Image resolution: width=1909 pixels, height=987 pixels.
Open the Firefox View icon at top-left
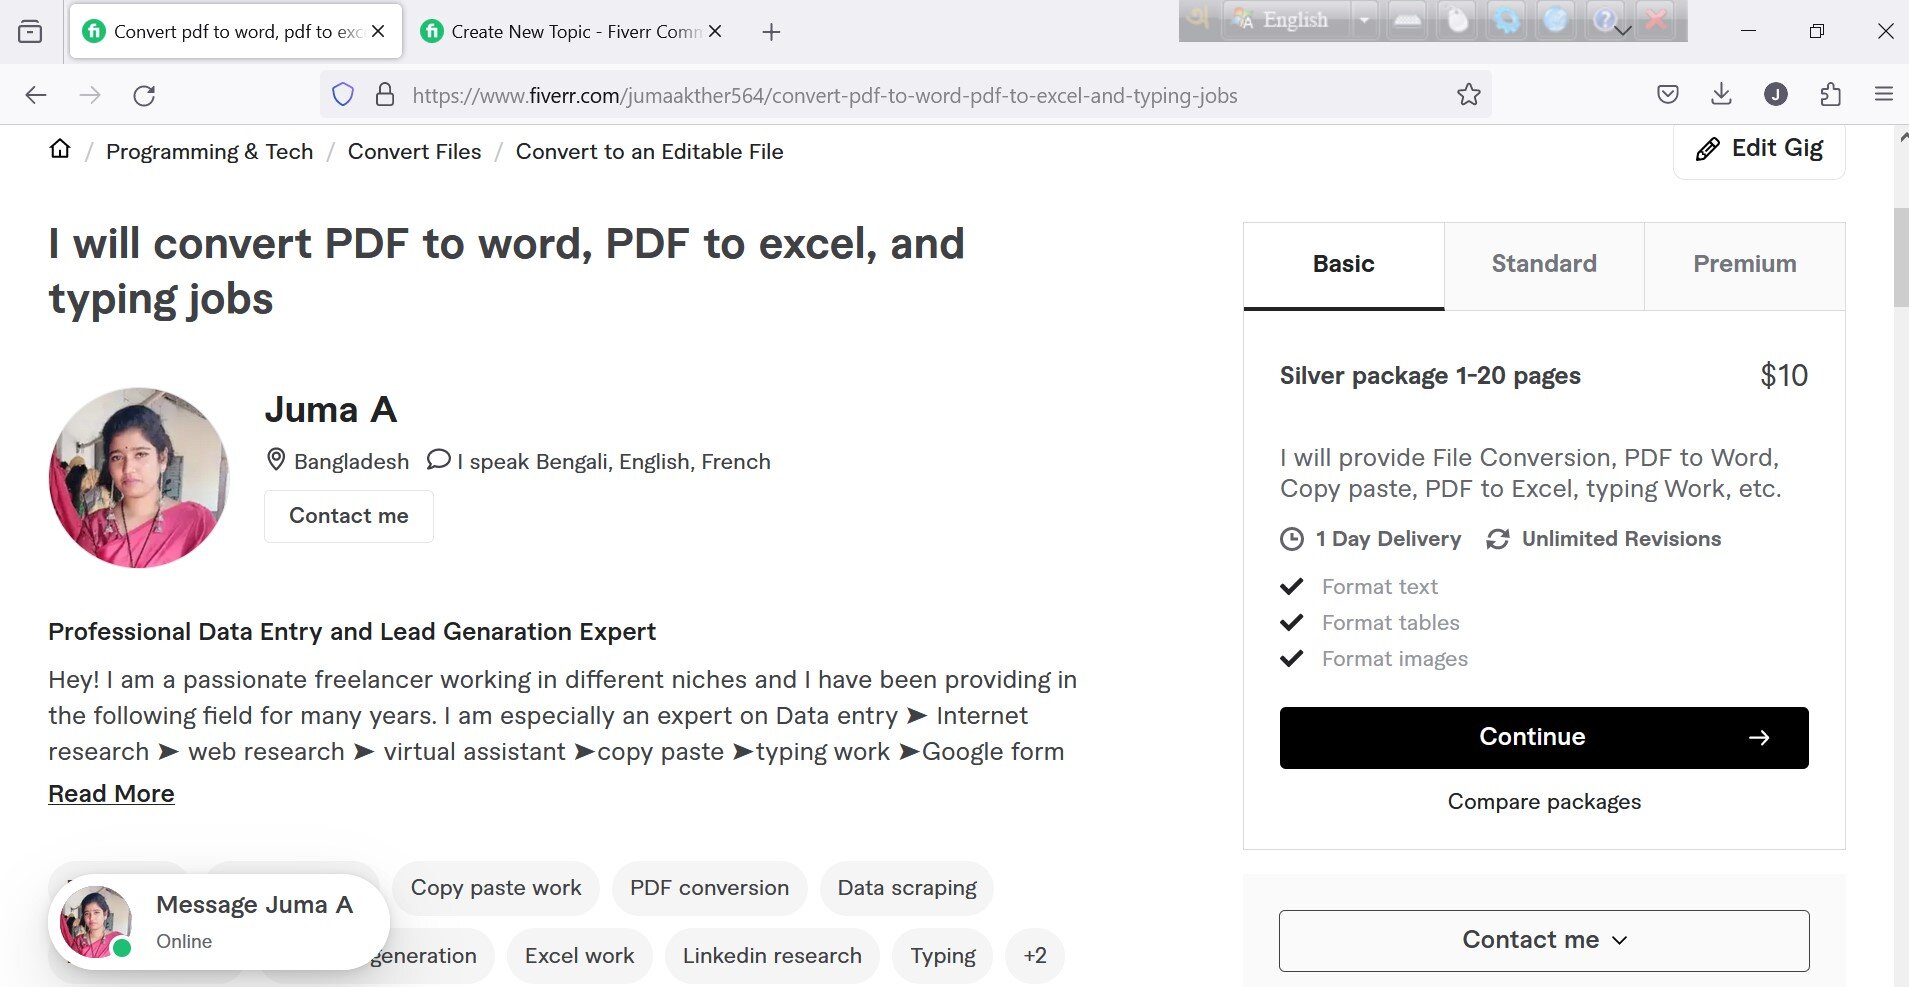(30, 31)
